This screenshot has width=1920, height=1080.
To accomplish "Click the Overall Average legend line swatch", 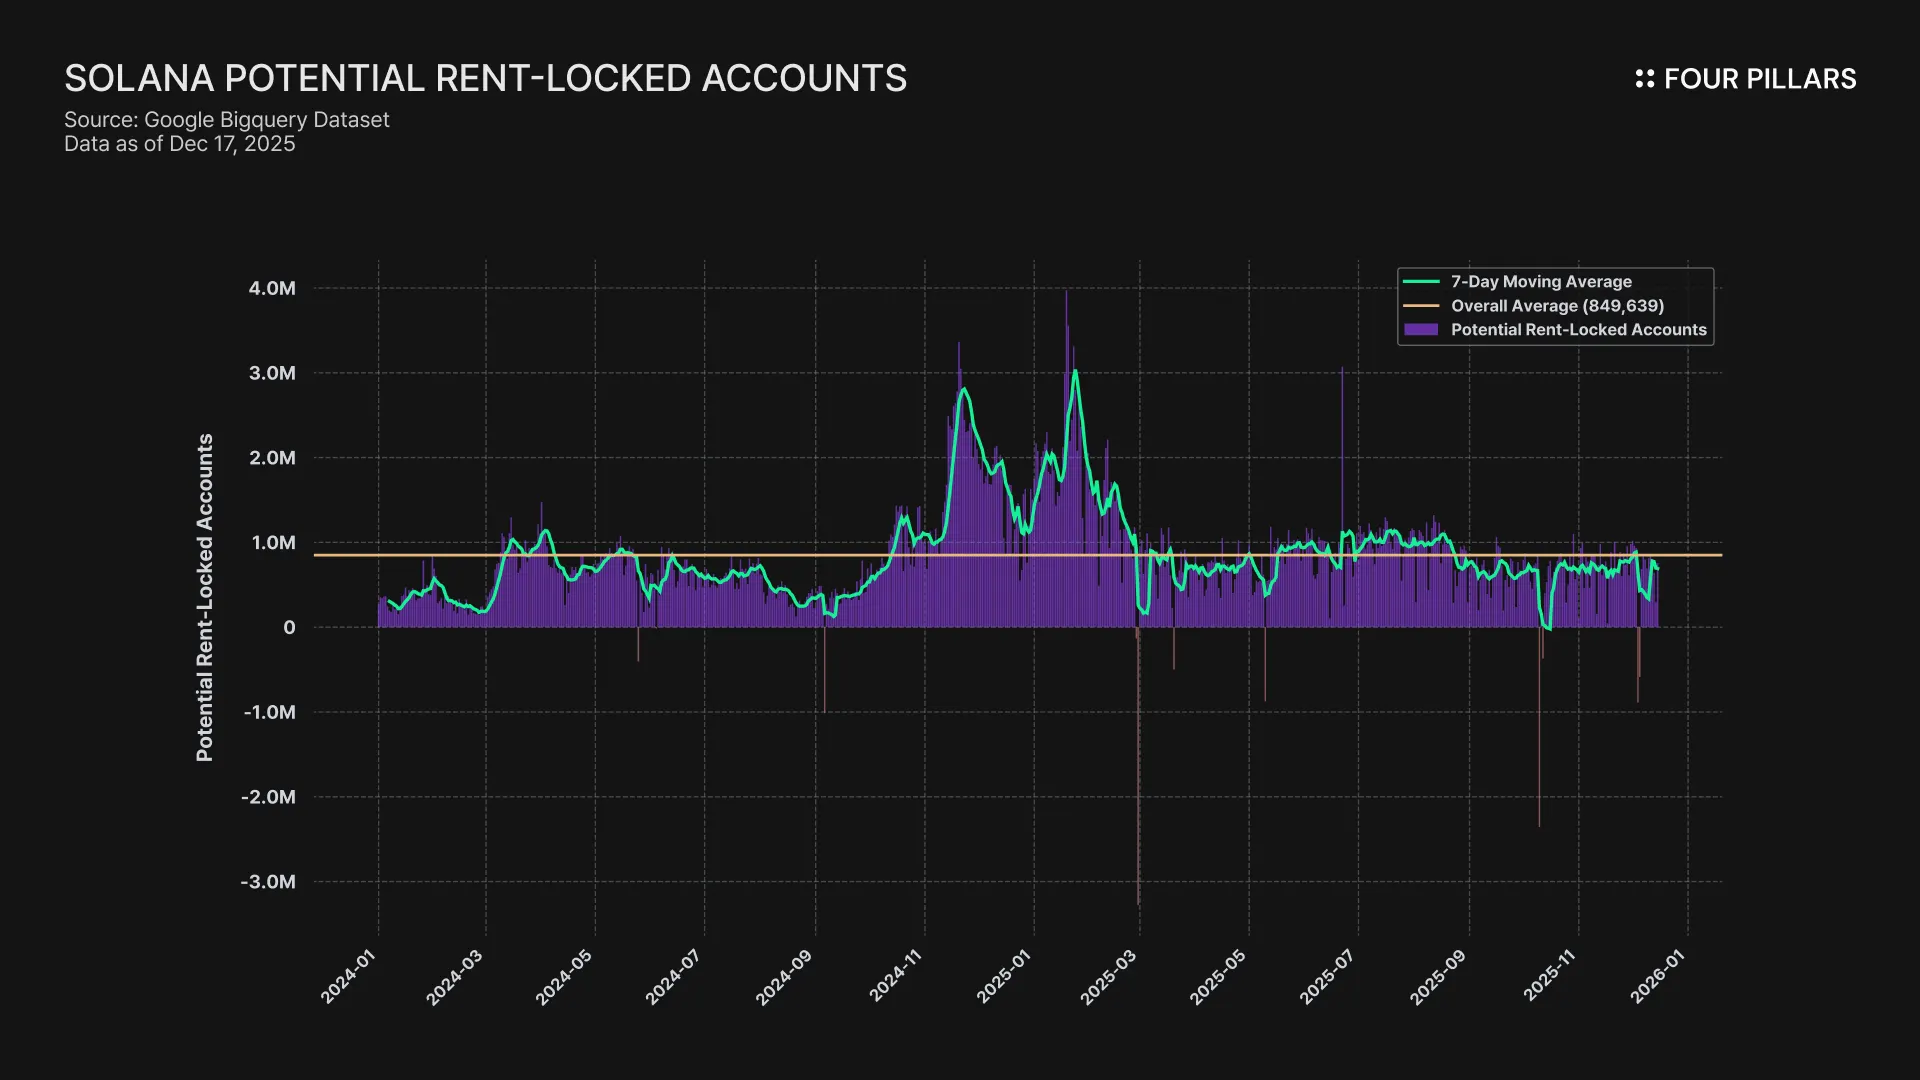I will (1421, 306).
